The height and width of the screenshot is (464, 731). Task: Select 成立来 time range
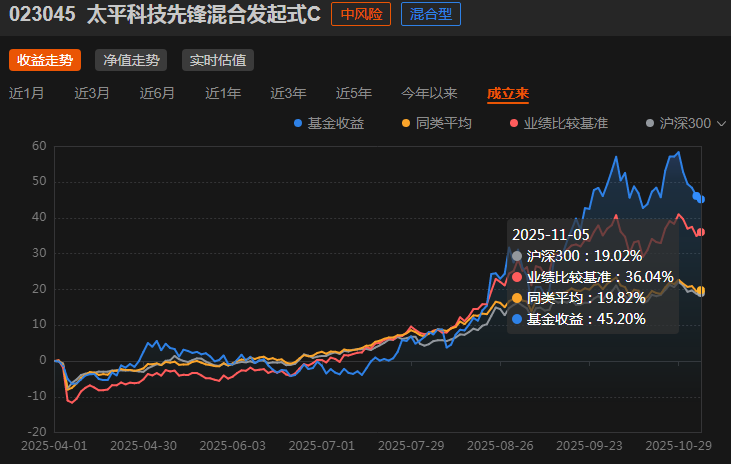[508, 94]
